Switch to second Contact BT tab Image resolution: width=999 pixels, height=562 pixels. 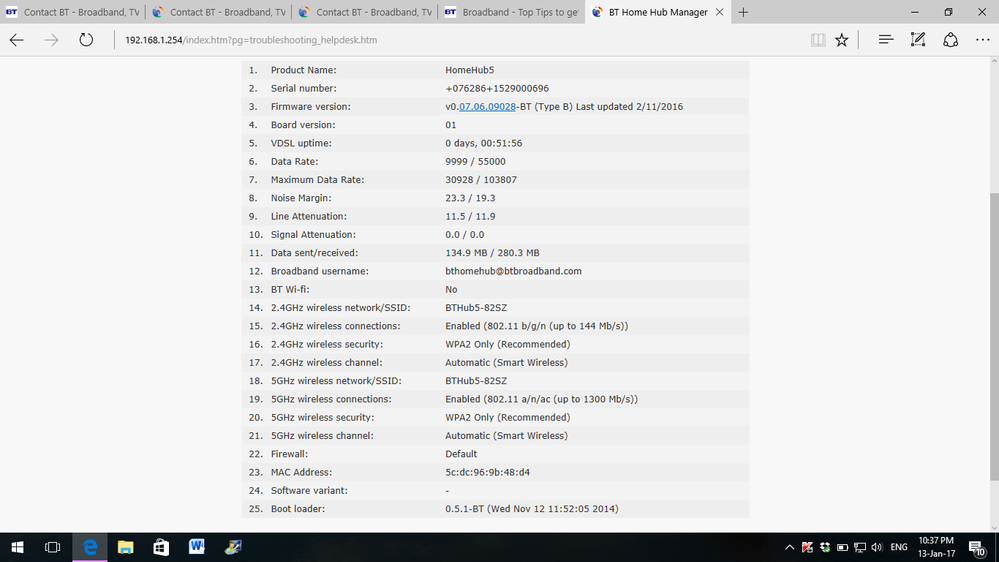click(219, 12)
